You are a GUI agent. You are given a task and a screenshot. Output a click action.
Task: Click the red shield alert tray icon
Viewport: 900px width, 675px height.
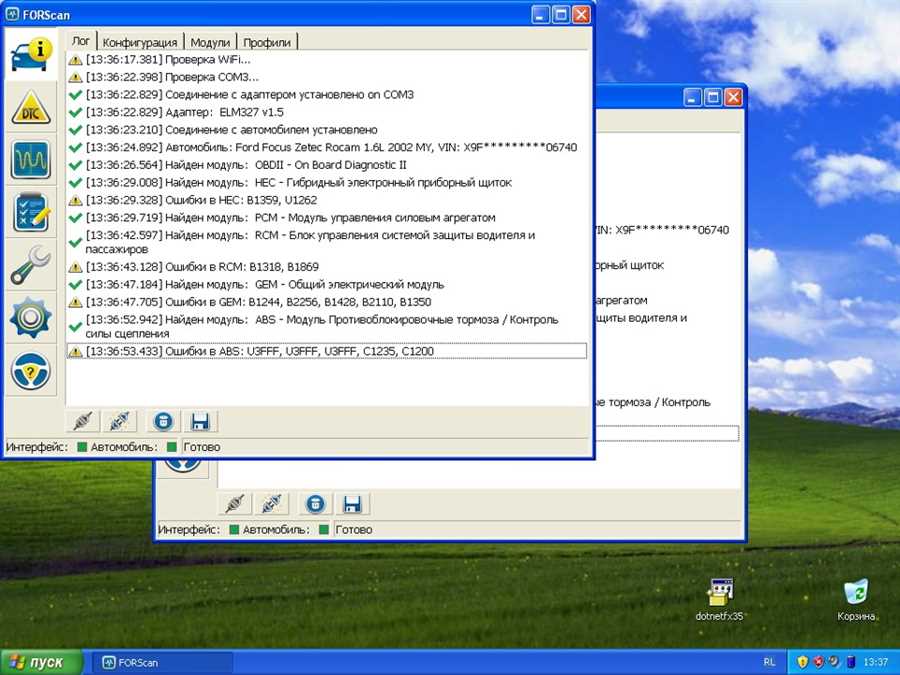tap(818, 662)
